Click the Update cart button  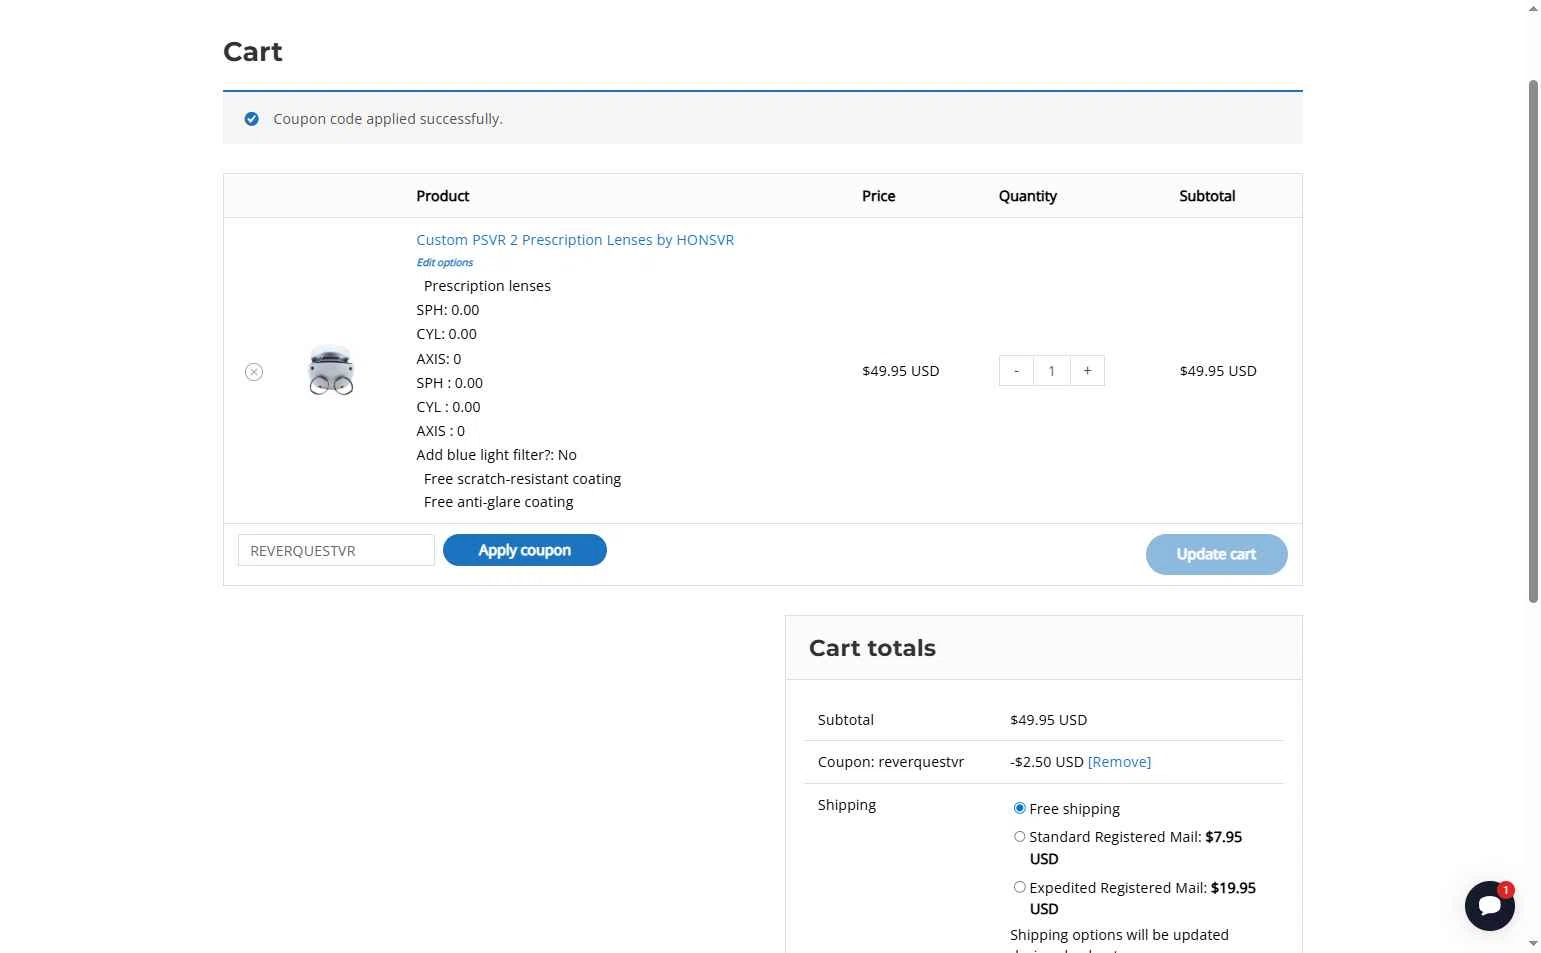click(x=1216, y=554)
